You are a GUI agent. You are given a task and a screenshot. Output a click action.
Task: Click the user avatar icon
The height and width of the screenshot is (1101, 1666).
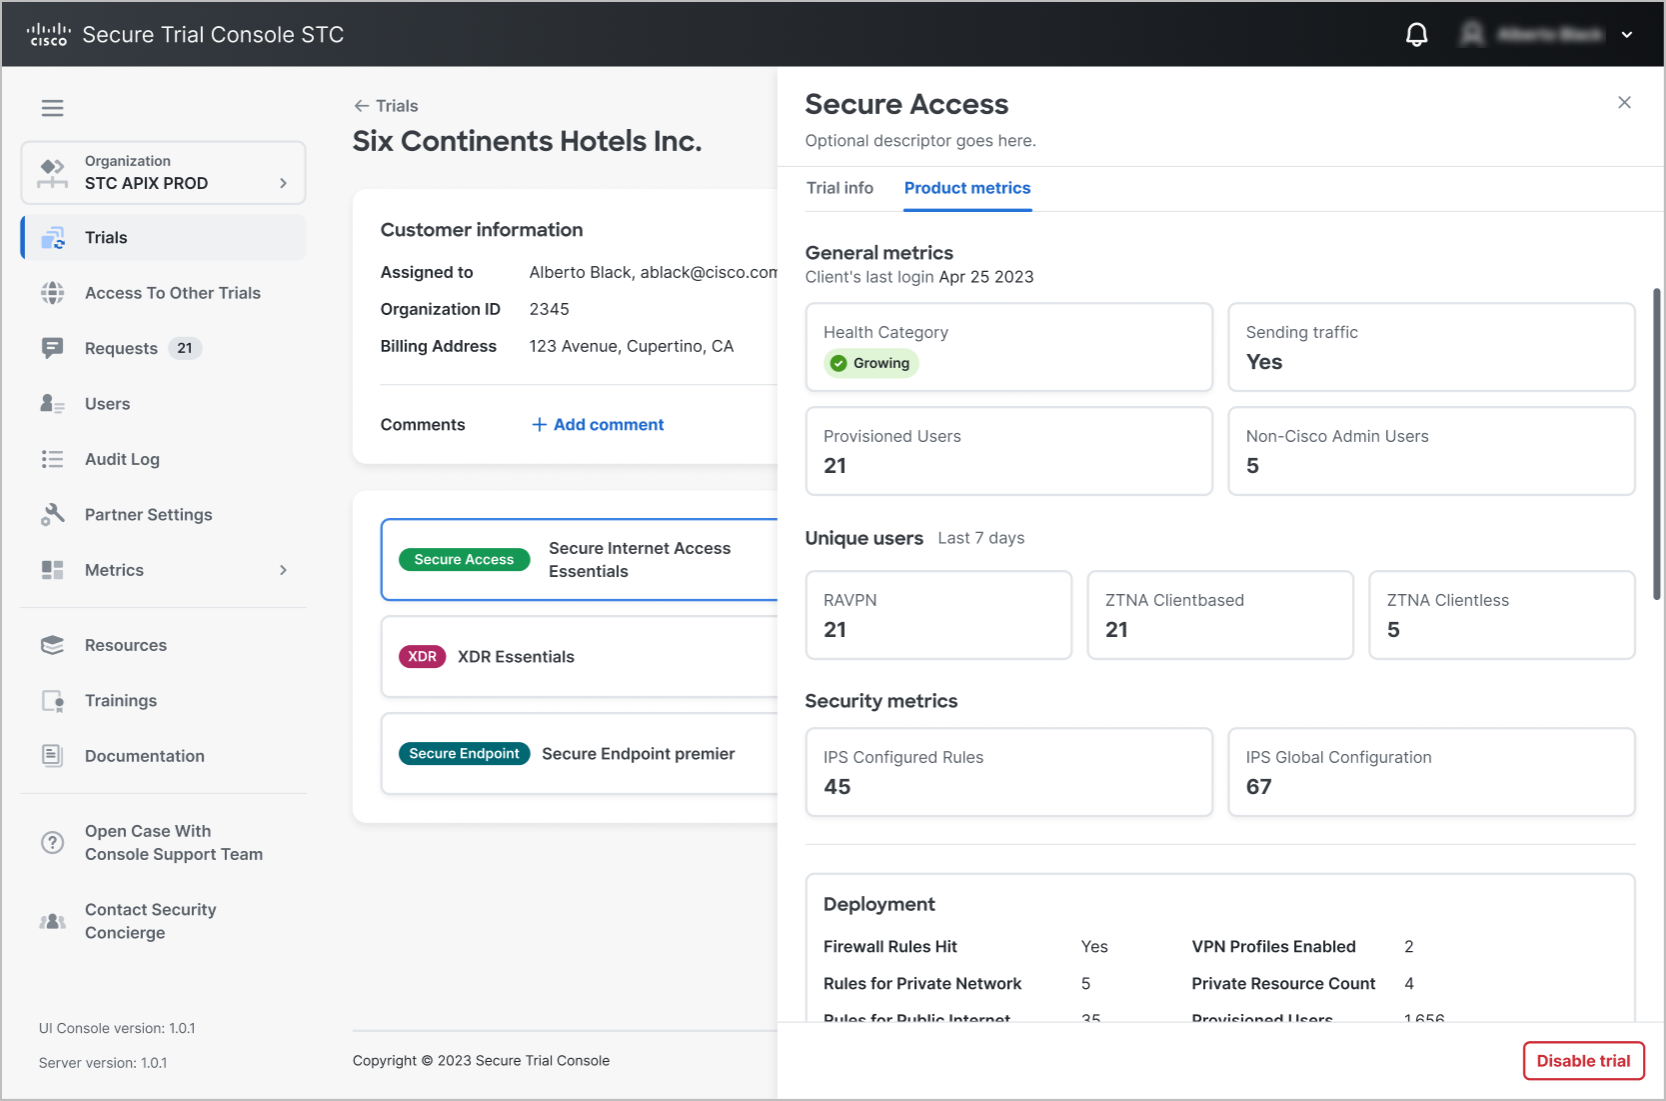1472,35
